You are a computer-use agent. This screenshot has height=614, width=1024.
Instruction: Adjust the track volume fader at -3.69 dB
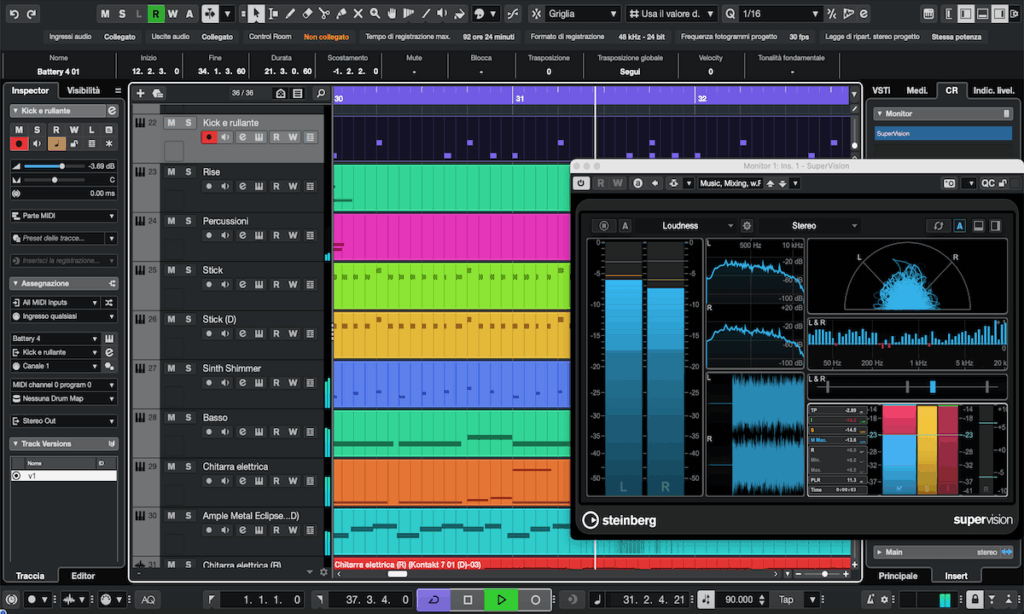[x=62, y=166]
